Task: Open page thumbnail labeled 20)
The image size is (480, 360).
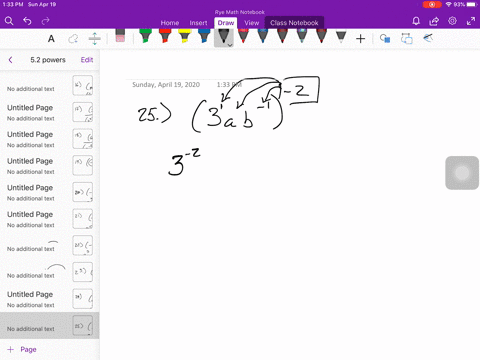Action: [83, 192]
